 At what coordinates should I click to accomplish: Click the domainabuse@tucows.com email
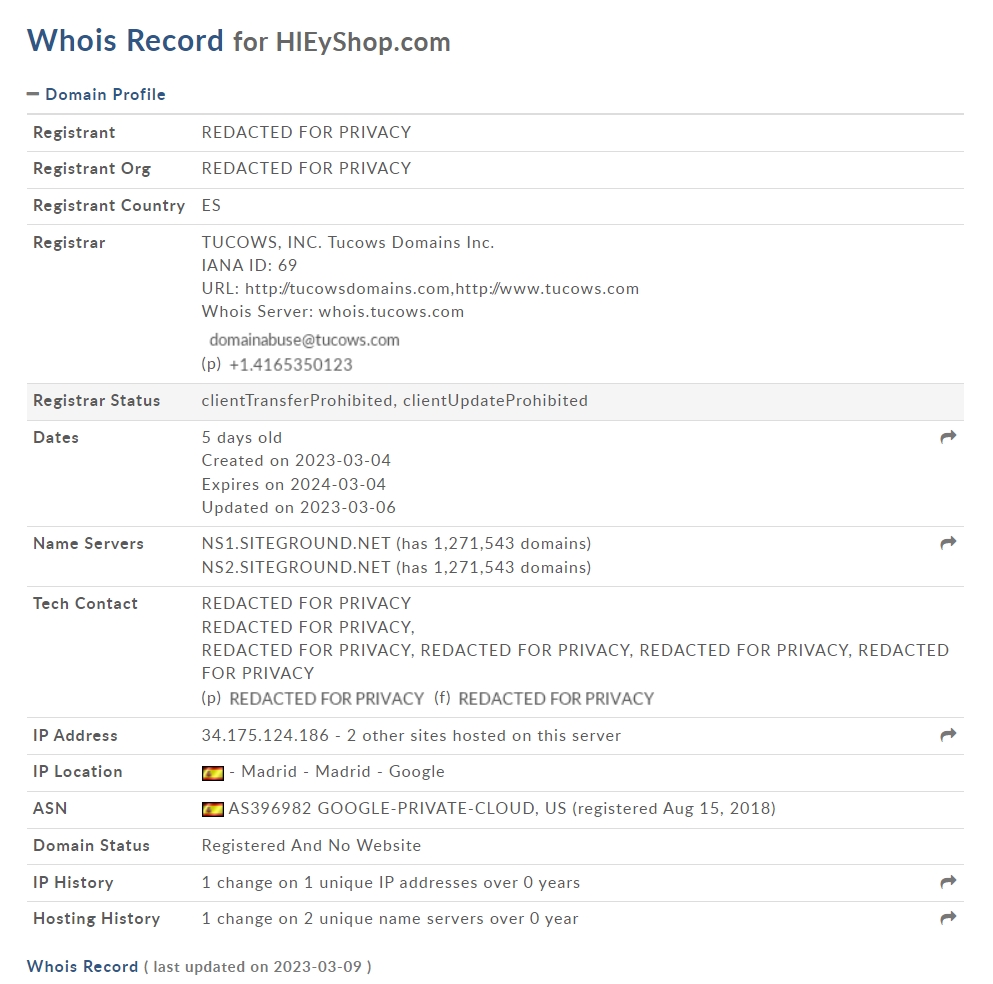pyautogui.click(x=305, y=340)
